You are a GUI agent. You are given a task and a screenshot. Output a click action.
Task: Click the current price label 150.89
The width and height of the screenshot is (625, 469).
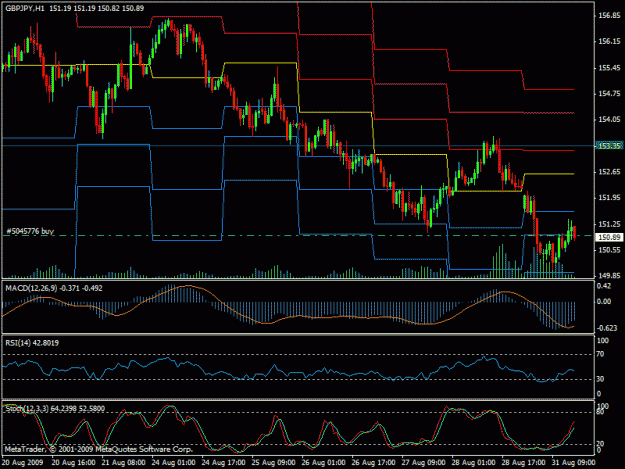609,237
